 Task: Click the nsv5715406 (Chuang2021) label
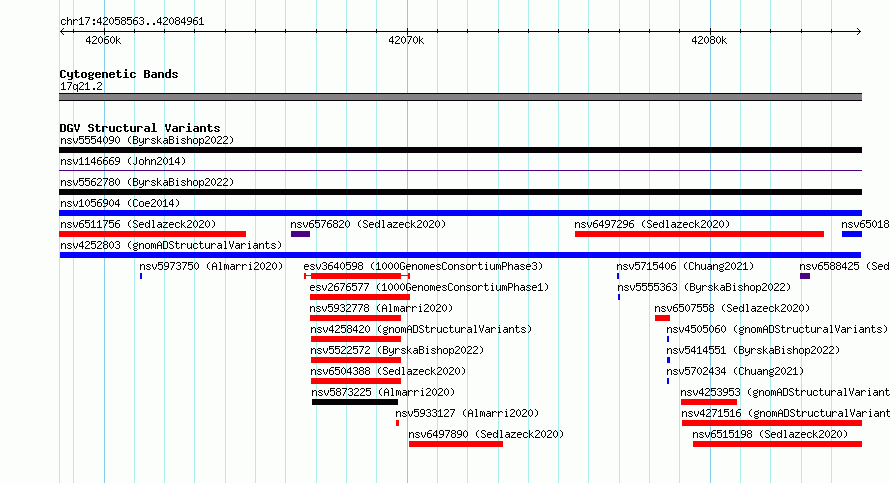pyautogui.click(x=685, y=266)
